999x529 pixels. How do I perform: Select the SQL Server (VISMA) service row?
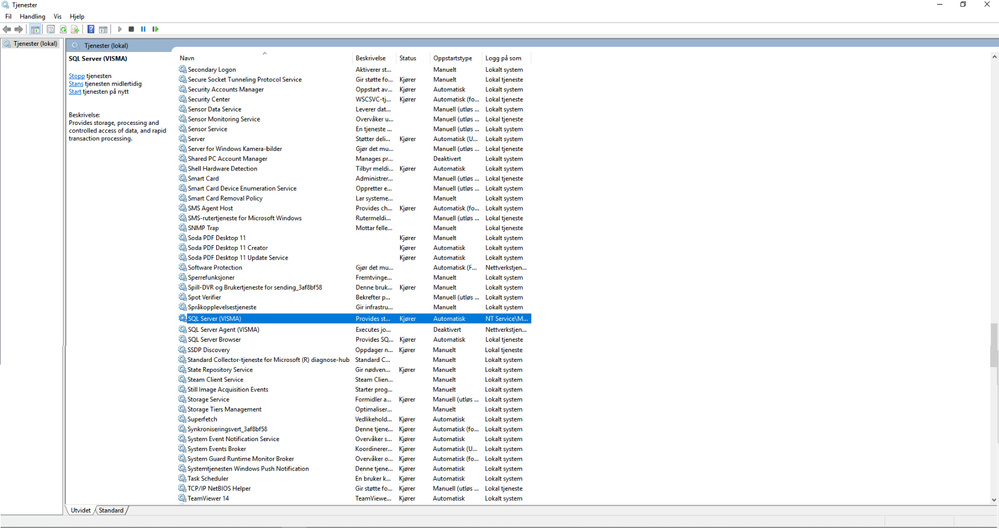(354, 319)
